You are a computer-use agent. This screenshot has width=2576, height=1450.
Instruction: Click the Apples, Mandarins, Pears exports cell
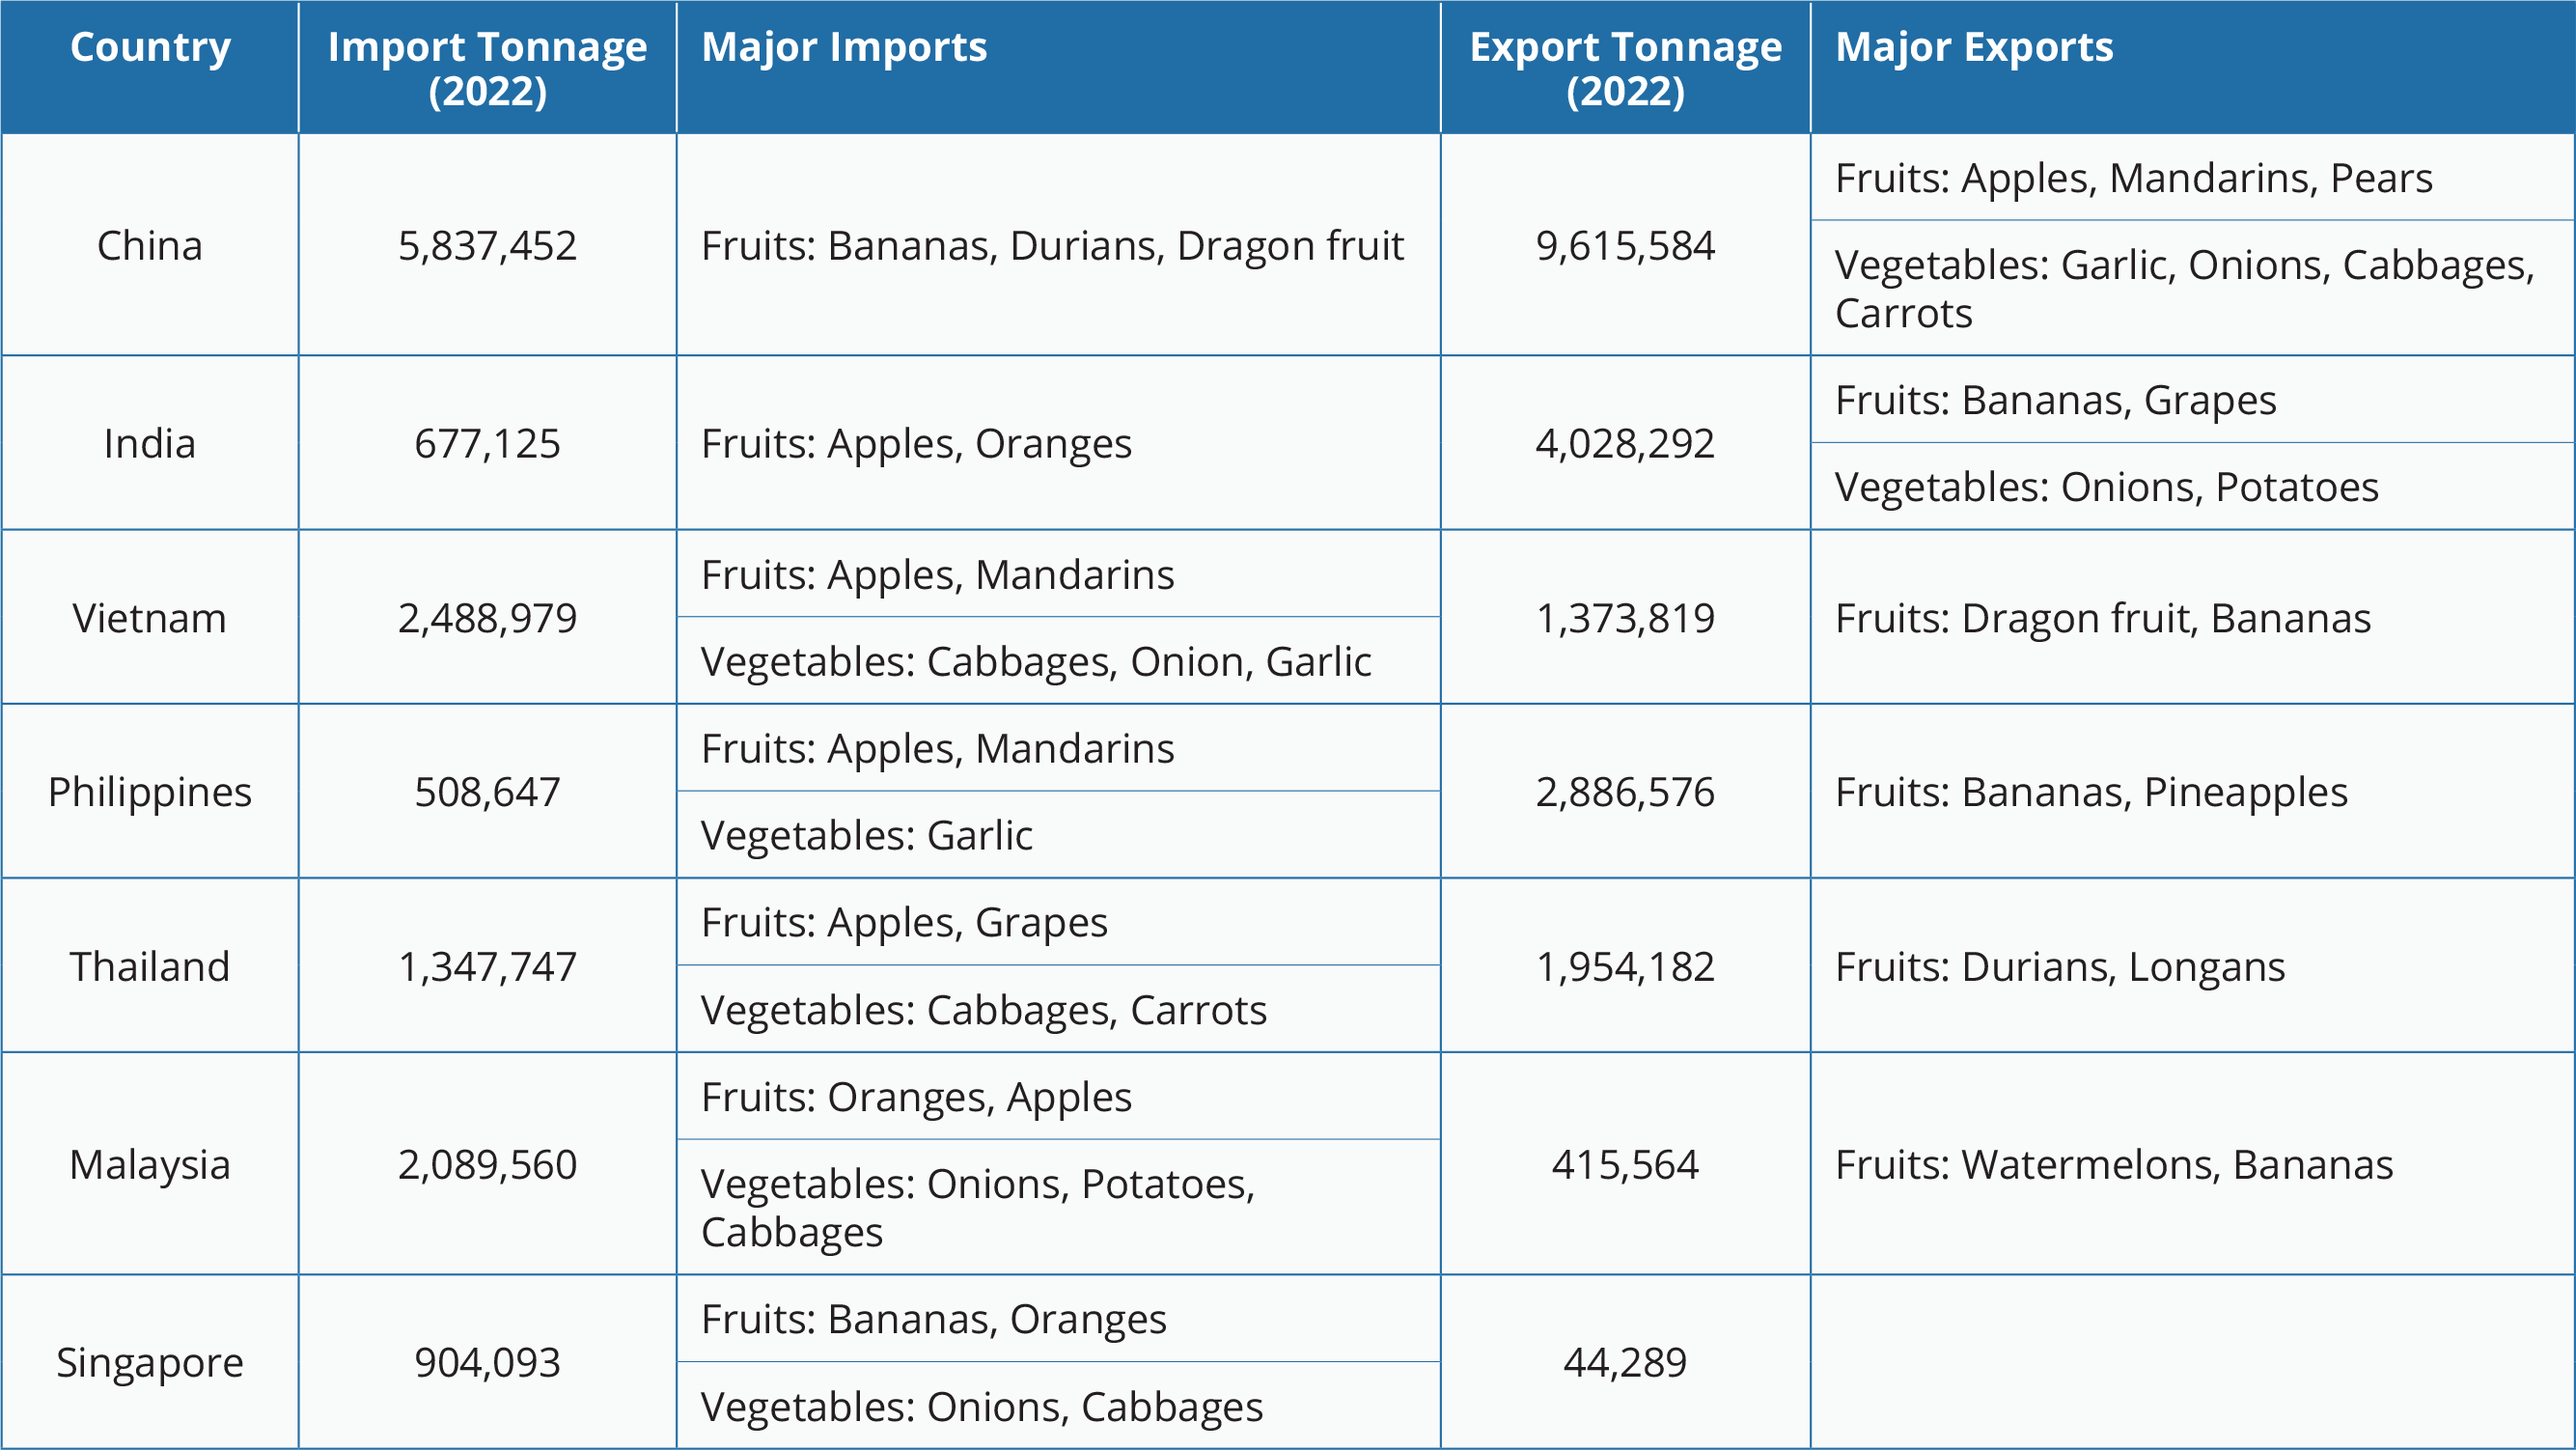click(x=2133, y=178)
